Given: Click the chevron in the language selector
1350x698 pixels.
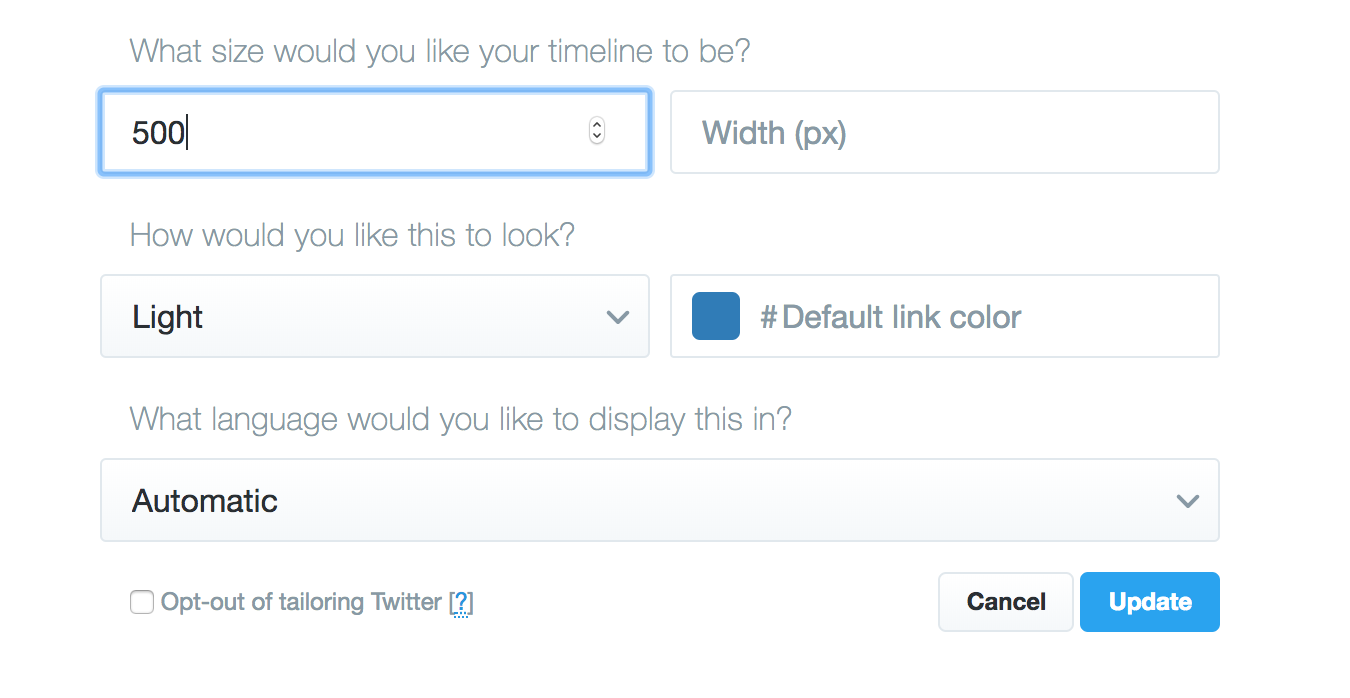Looking at the screenshot, I should [1188, 500].
